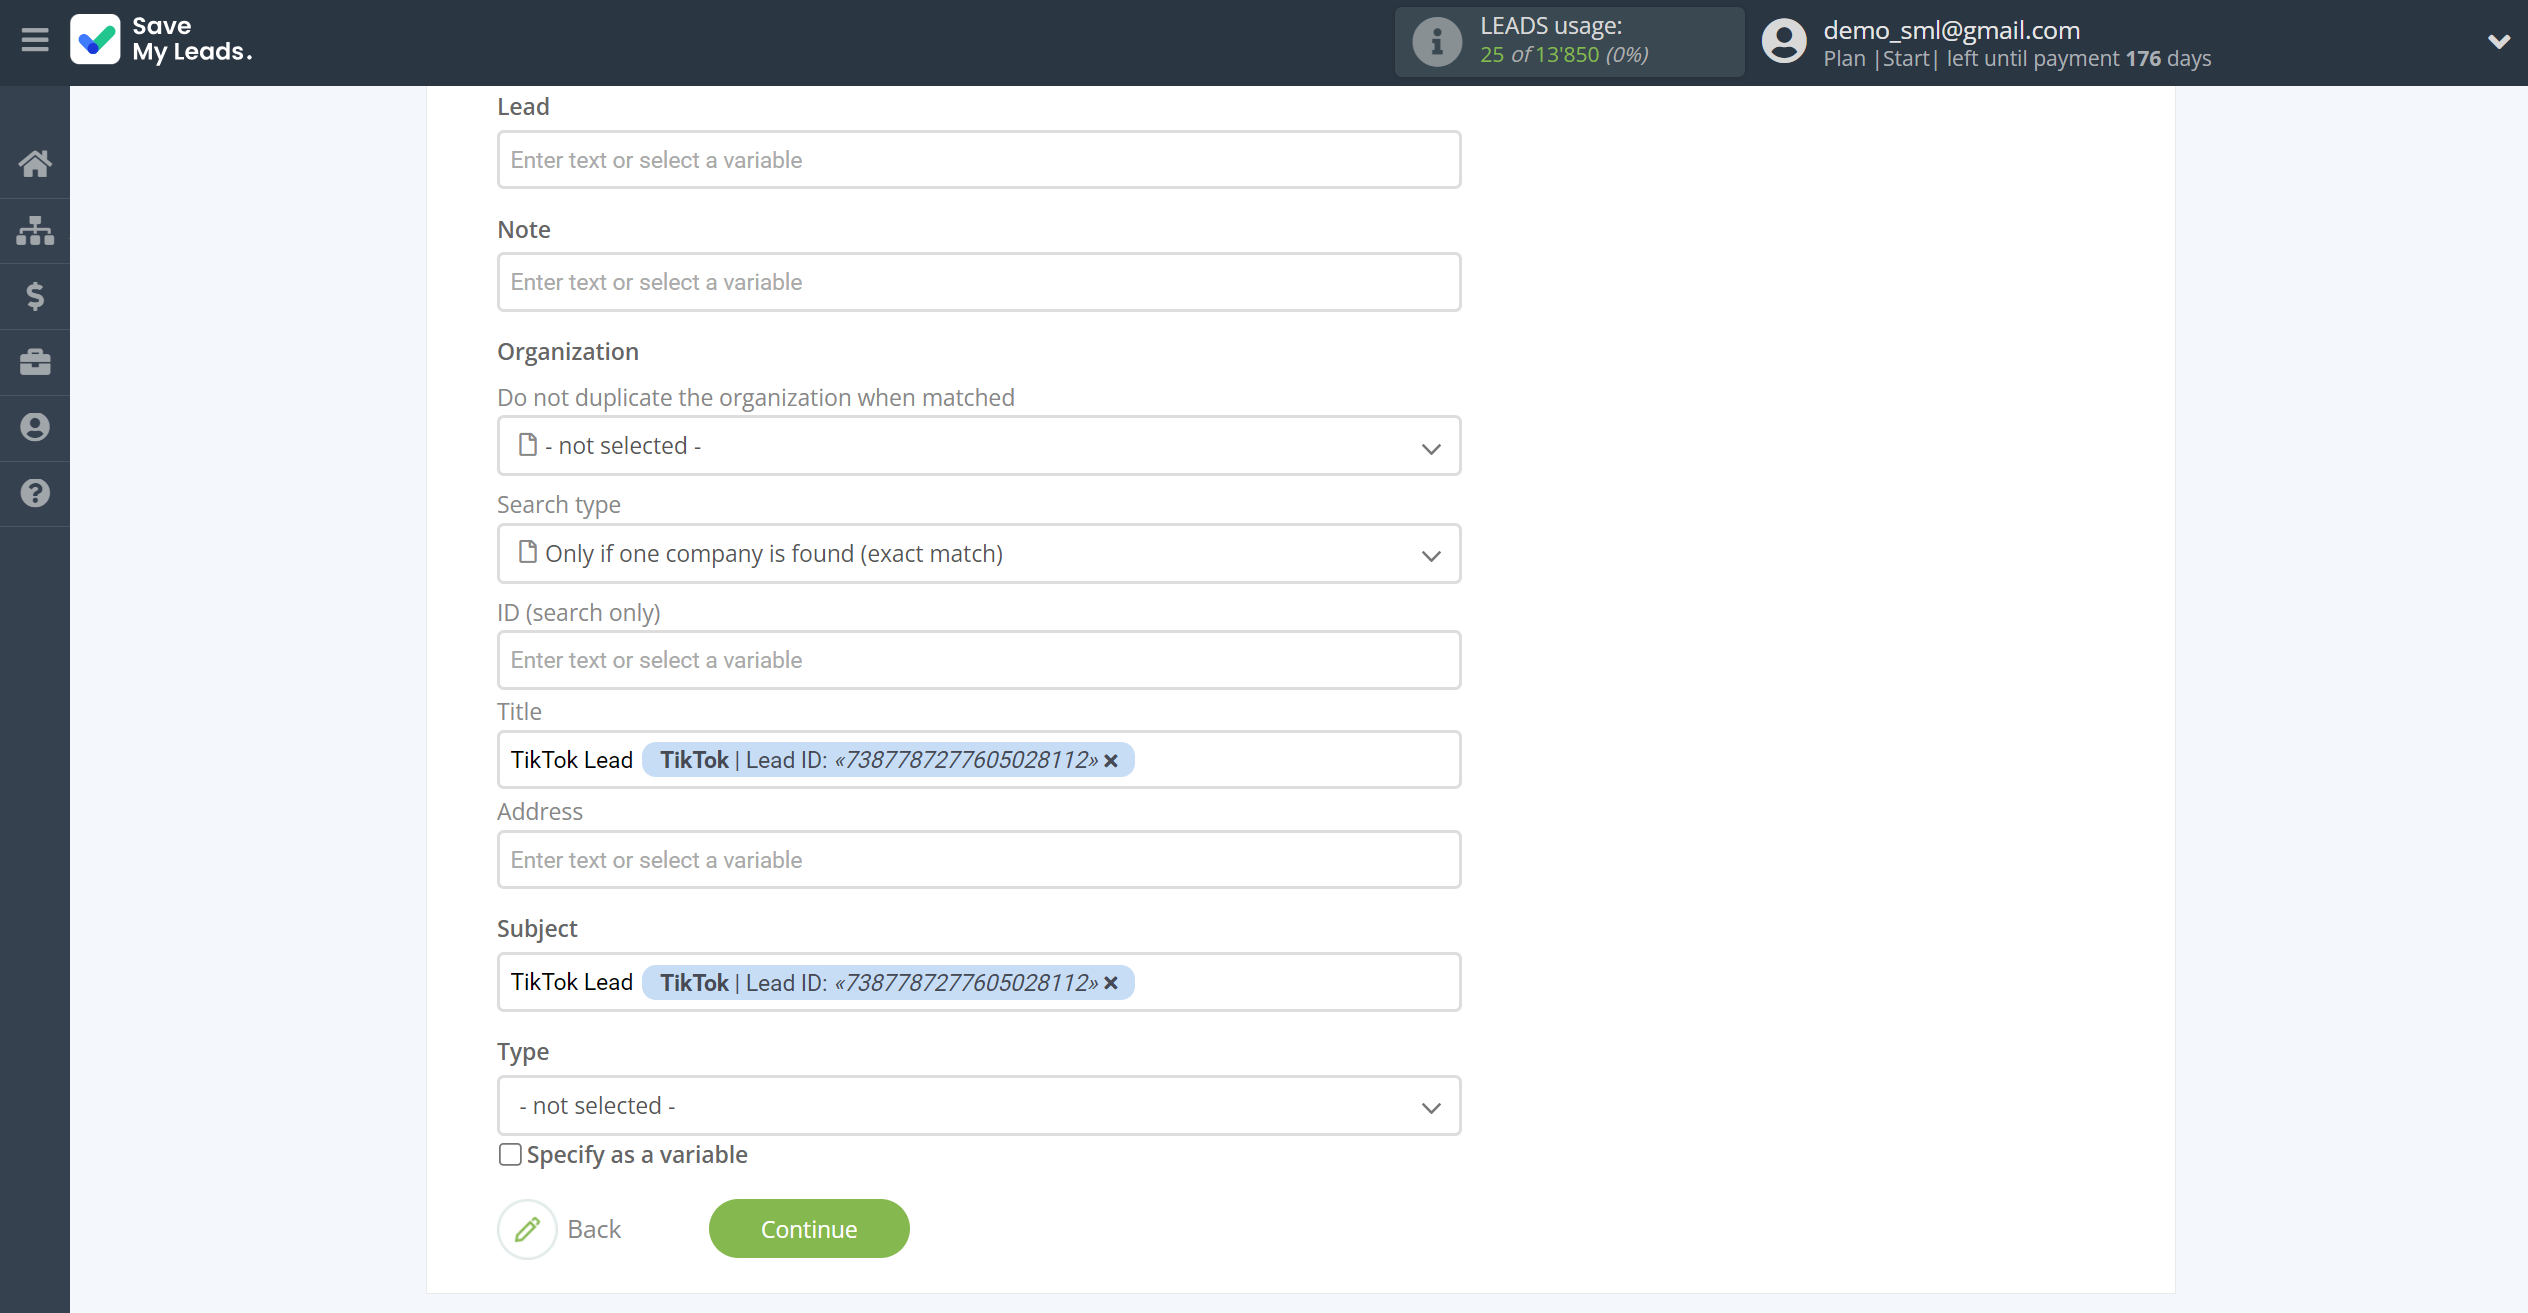
Task: Click the account avatar icon
Action: tap(1784, 42)
